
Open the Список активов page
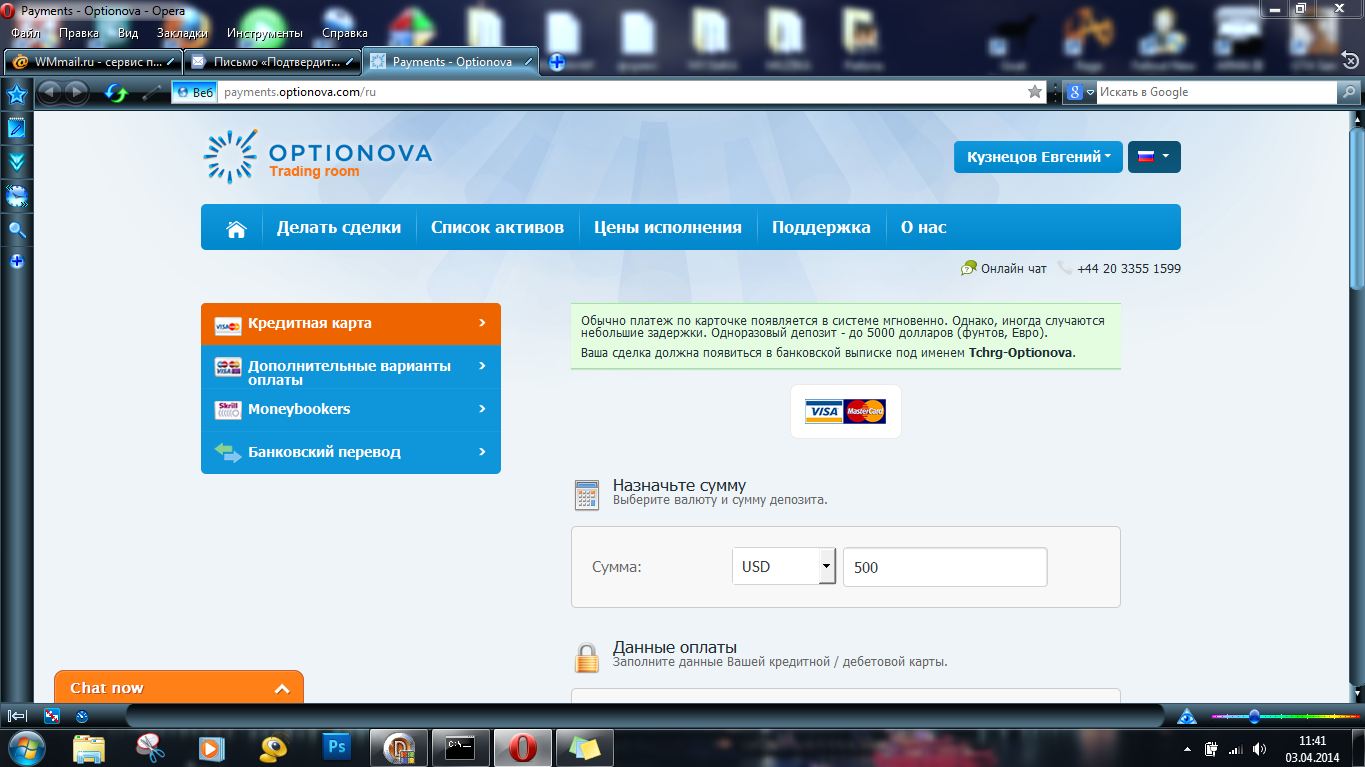point(497,227)
